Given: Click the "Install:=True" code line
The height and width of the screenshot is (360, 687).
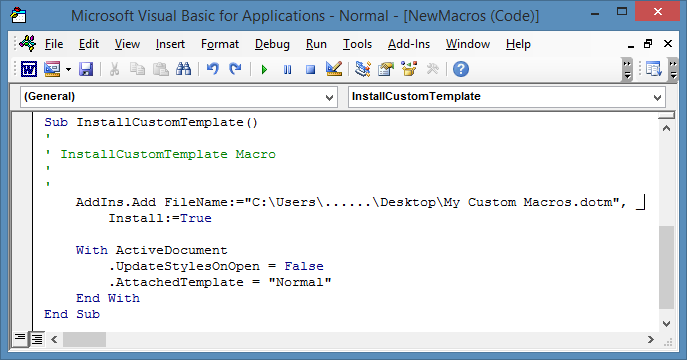Looking at the screenshot, I should [160, 218].
